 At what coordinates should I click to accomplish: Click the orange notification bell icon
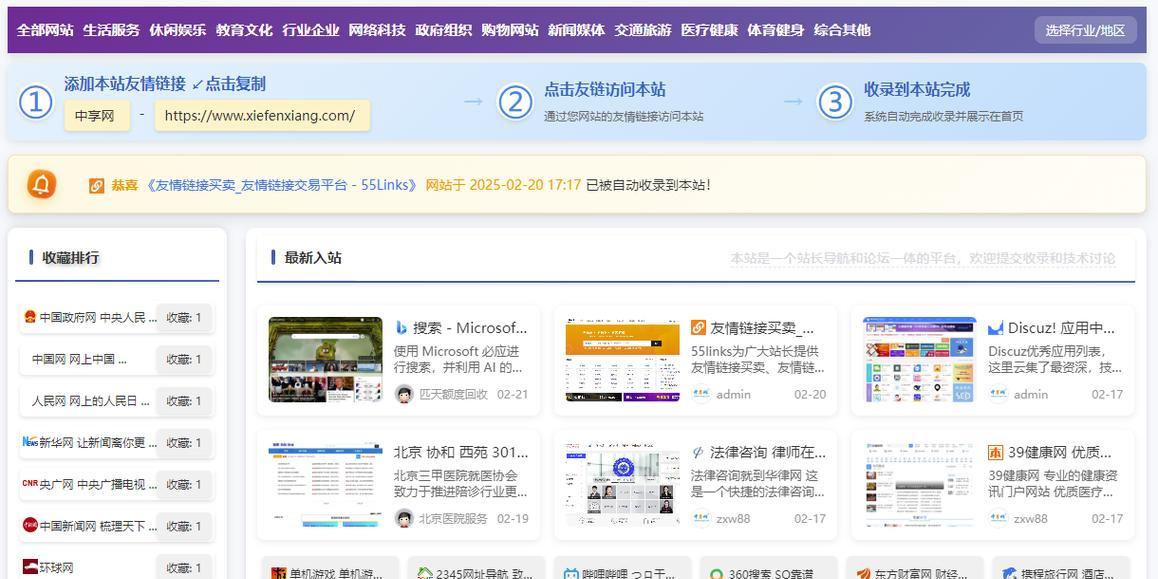42,184
